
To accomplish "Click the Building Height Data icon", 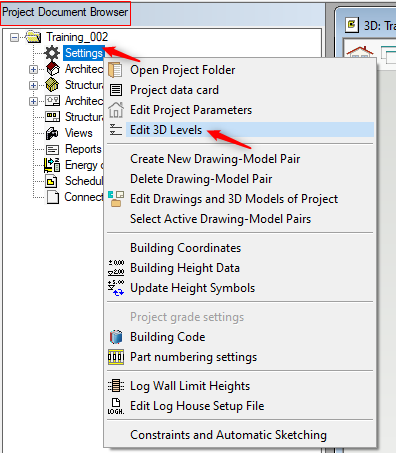I will 116,268.
